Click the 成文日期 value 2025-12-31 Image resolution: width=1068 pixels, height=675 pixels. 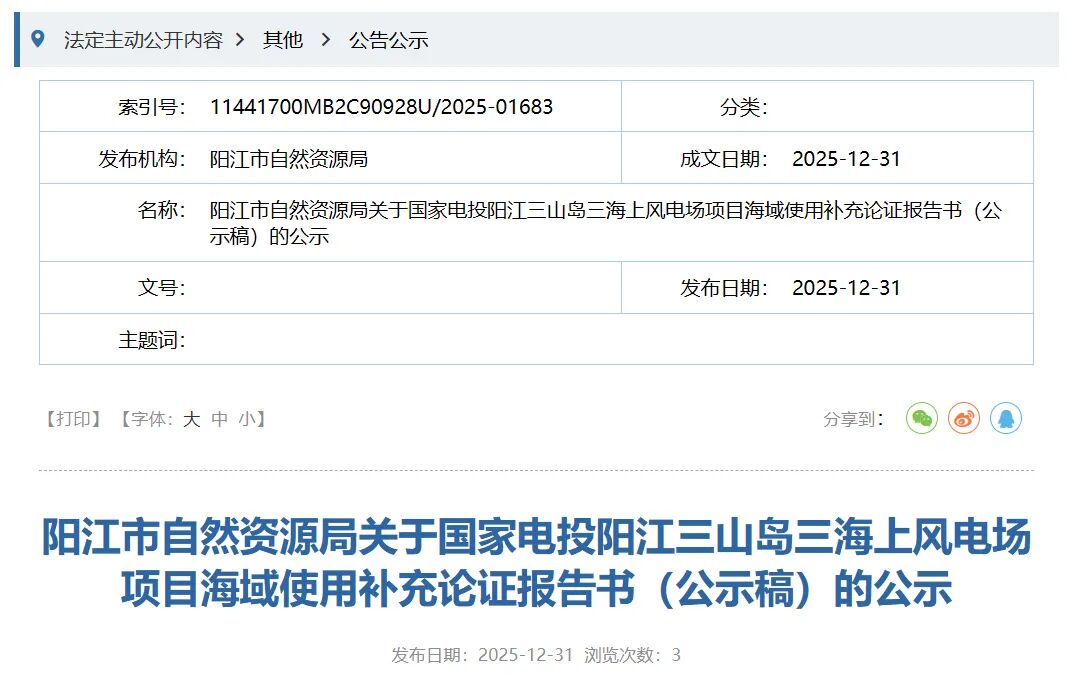pyautogui.click(x=846, y=159)
